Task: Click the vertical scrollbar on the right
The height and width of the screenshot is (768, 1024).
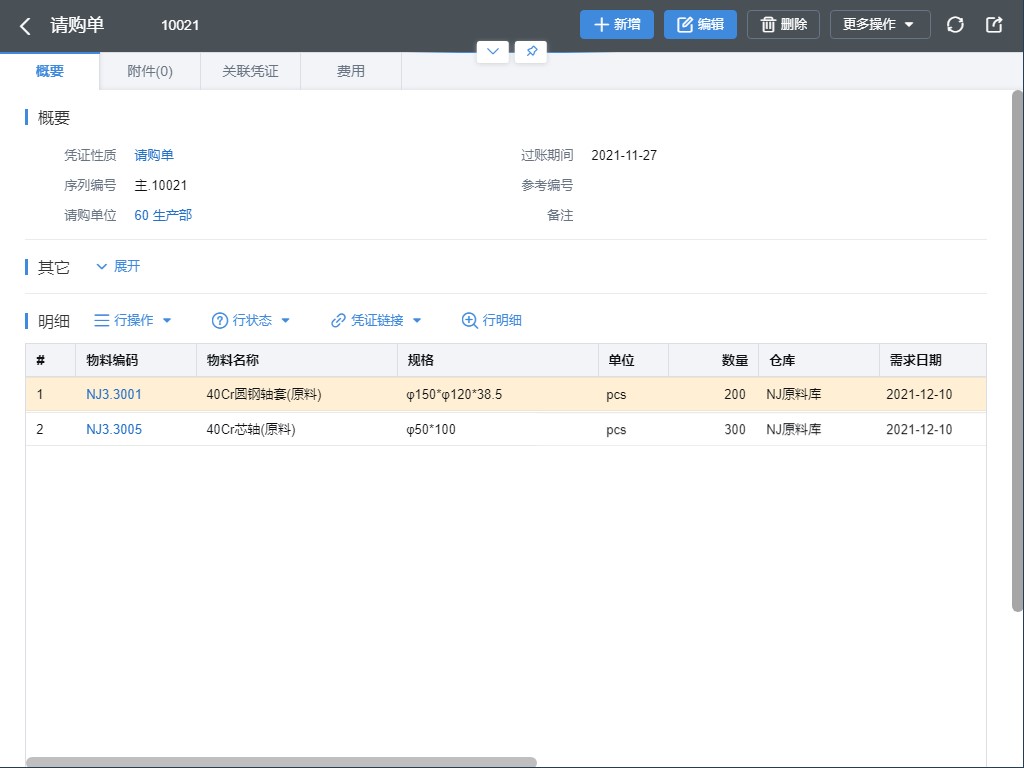Action: (x=1017, y=351)
